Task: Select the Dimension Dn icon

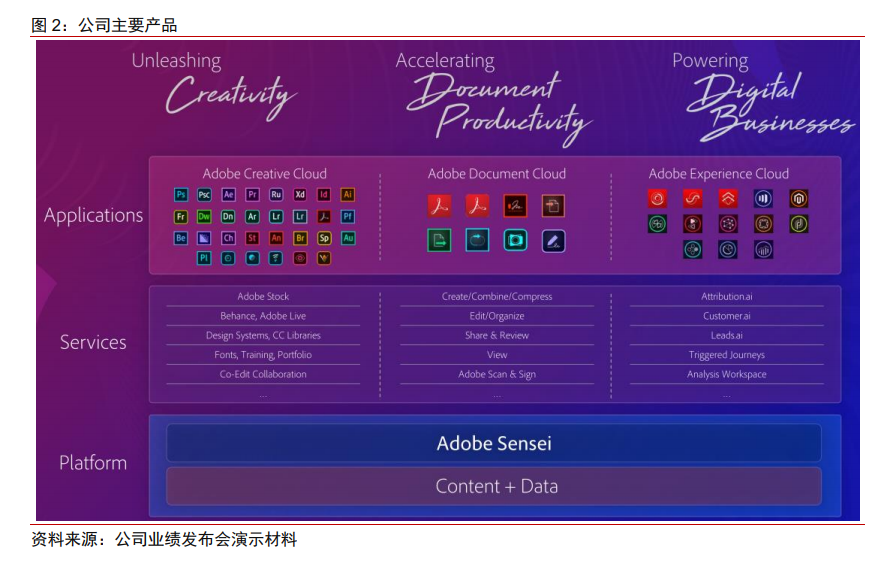Action: tap(228, 217)
